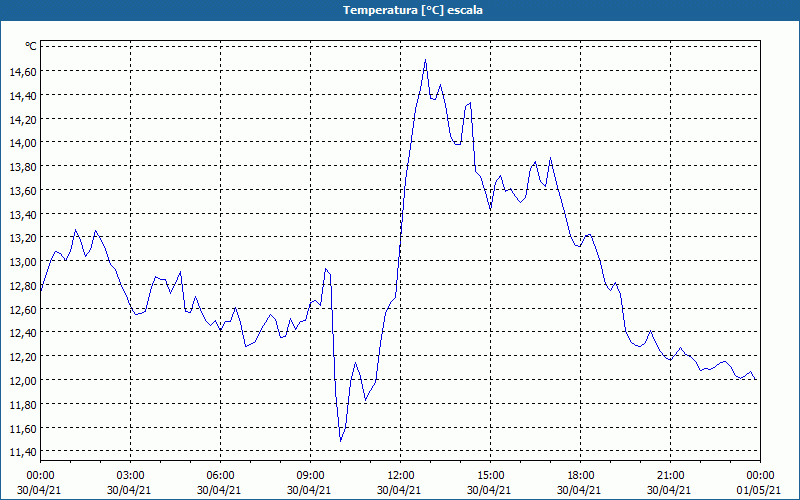Click the 13,20 y-axis value
800x500 pixels.
[x=23, y=238]
